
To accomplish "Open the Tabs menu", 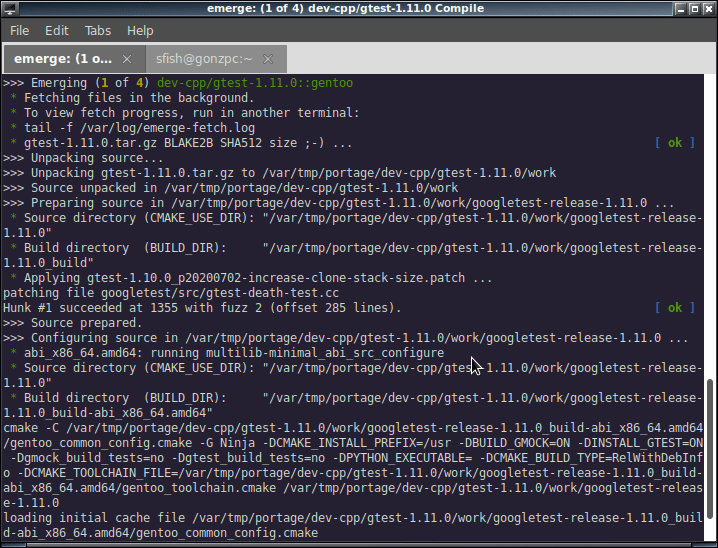I will (x=98, y=31).
